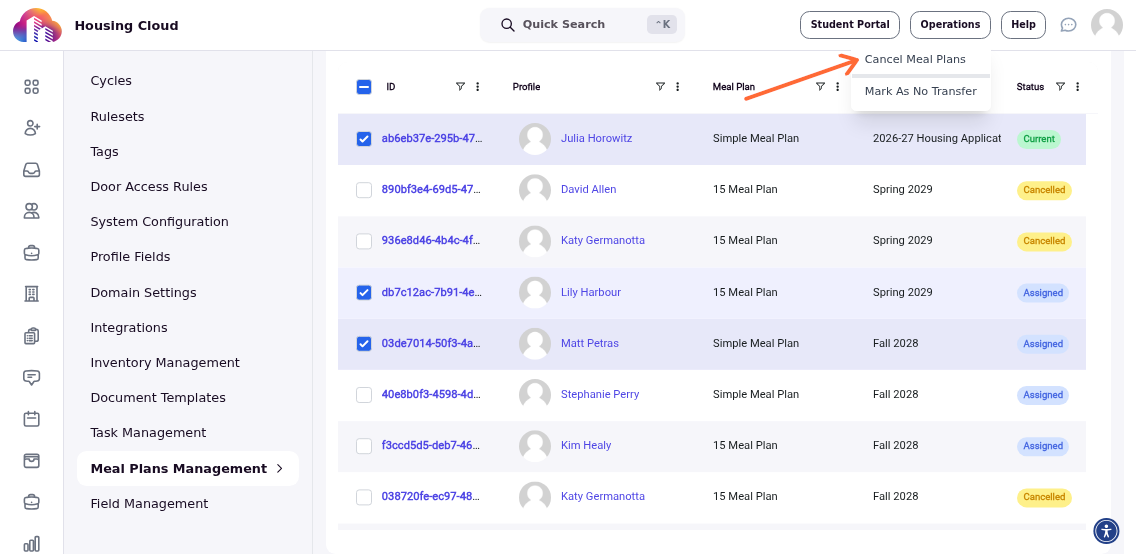Check row 936e8d46 Katy Germanotta checkbox
This screenshot has width=1136, height=554.
364,241
